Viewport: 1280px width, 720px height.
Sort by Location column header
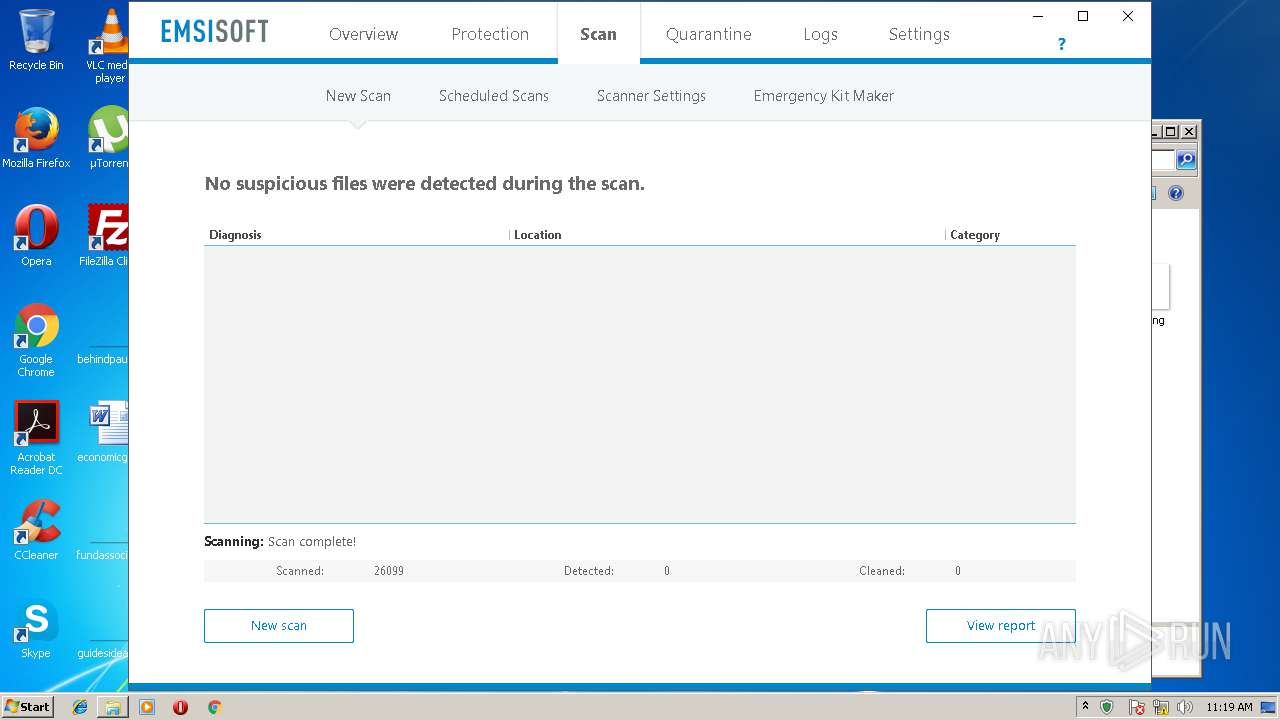click(x=537, y=235)
